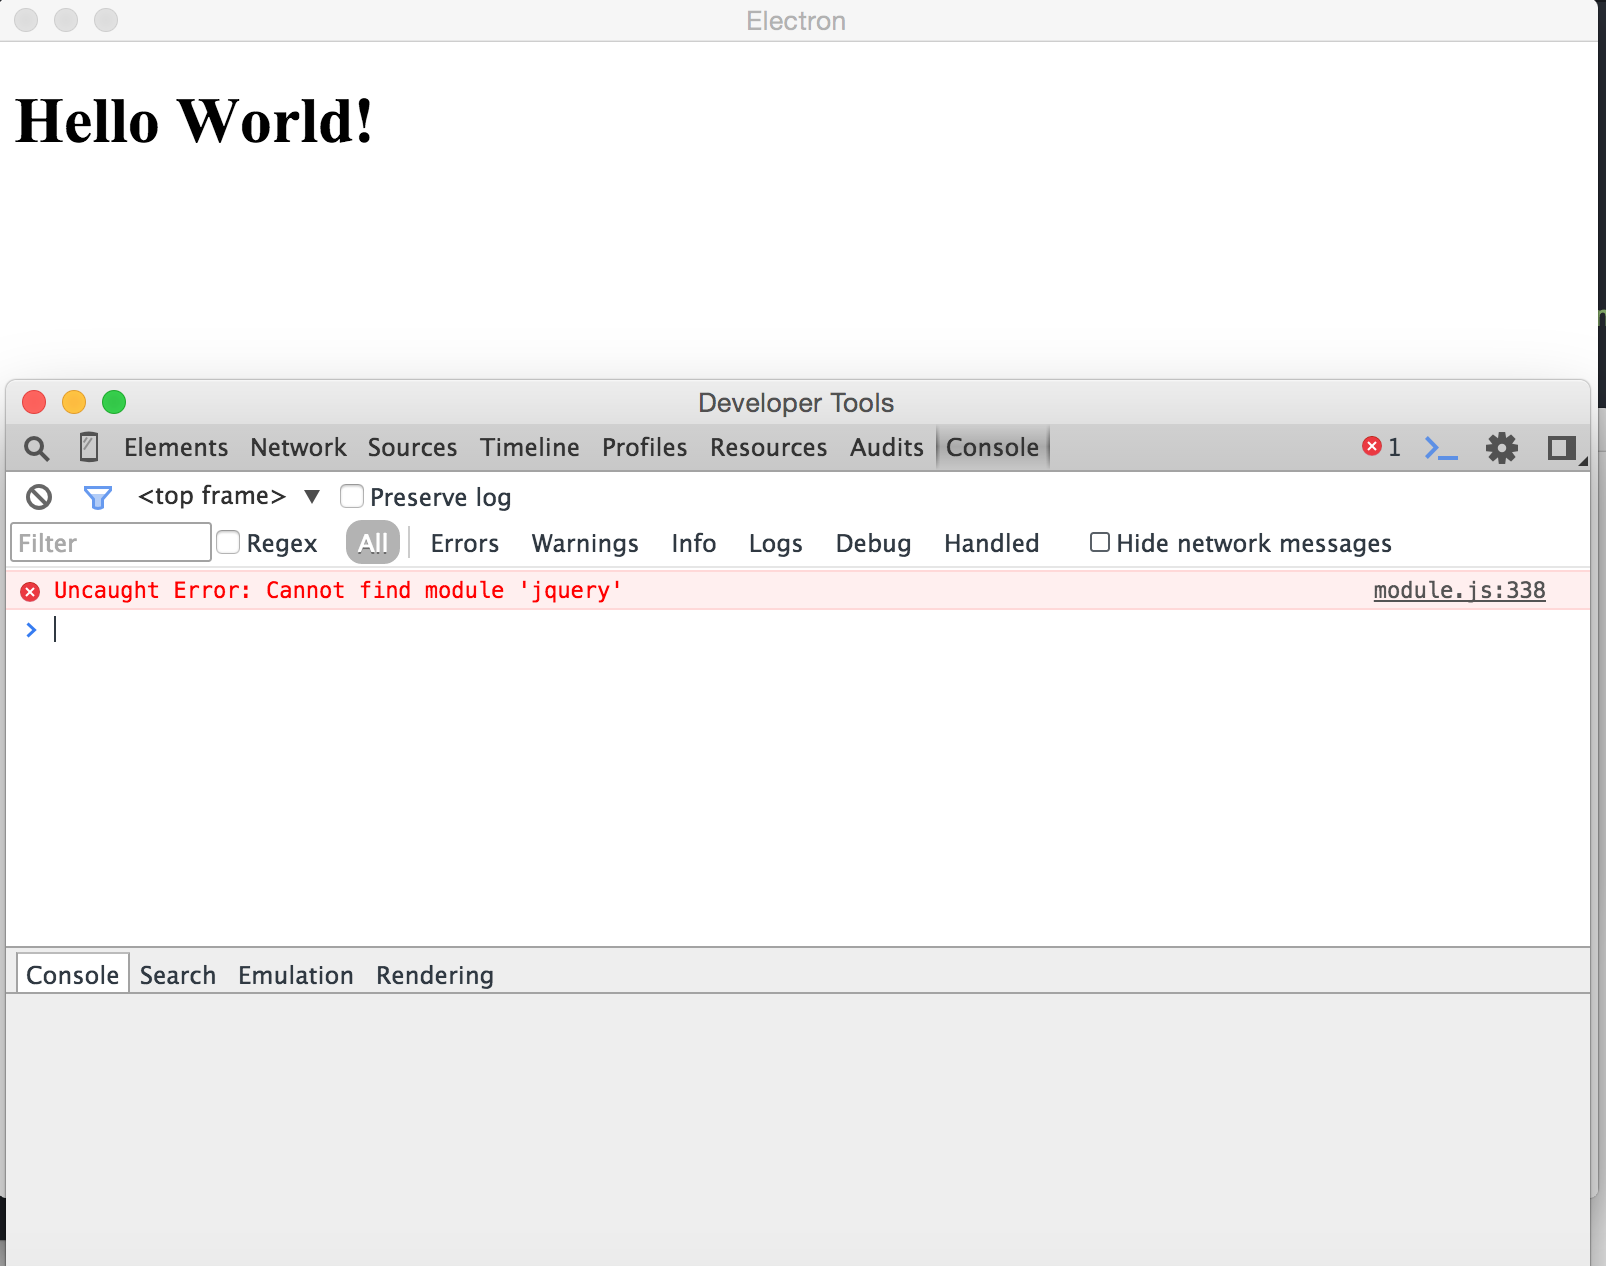Close Developer Tools with red window button

(34, 402)
